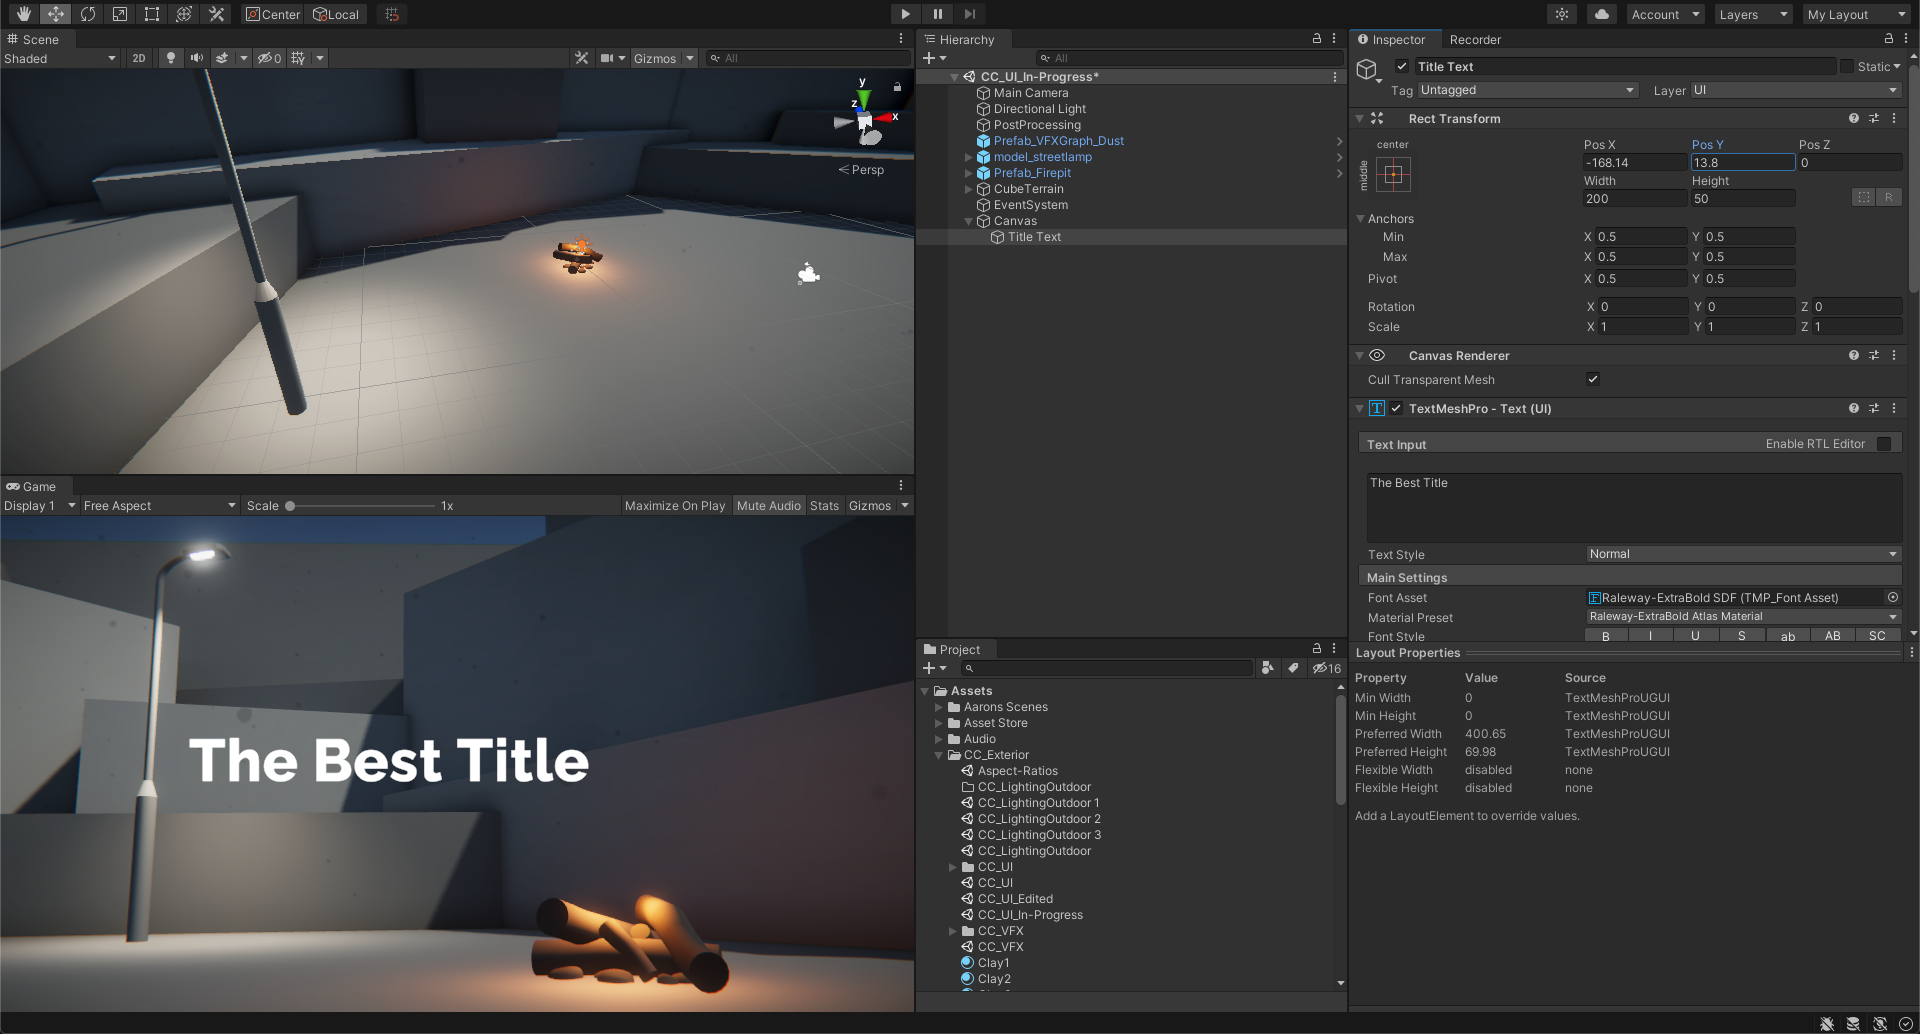Switch to the Recorder tab

pyautogui.click(x=1475, y=40)
